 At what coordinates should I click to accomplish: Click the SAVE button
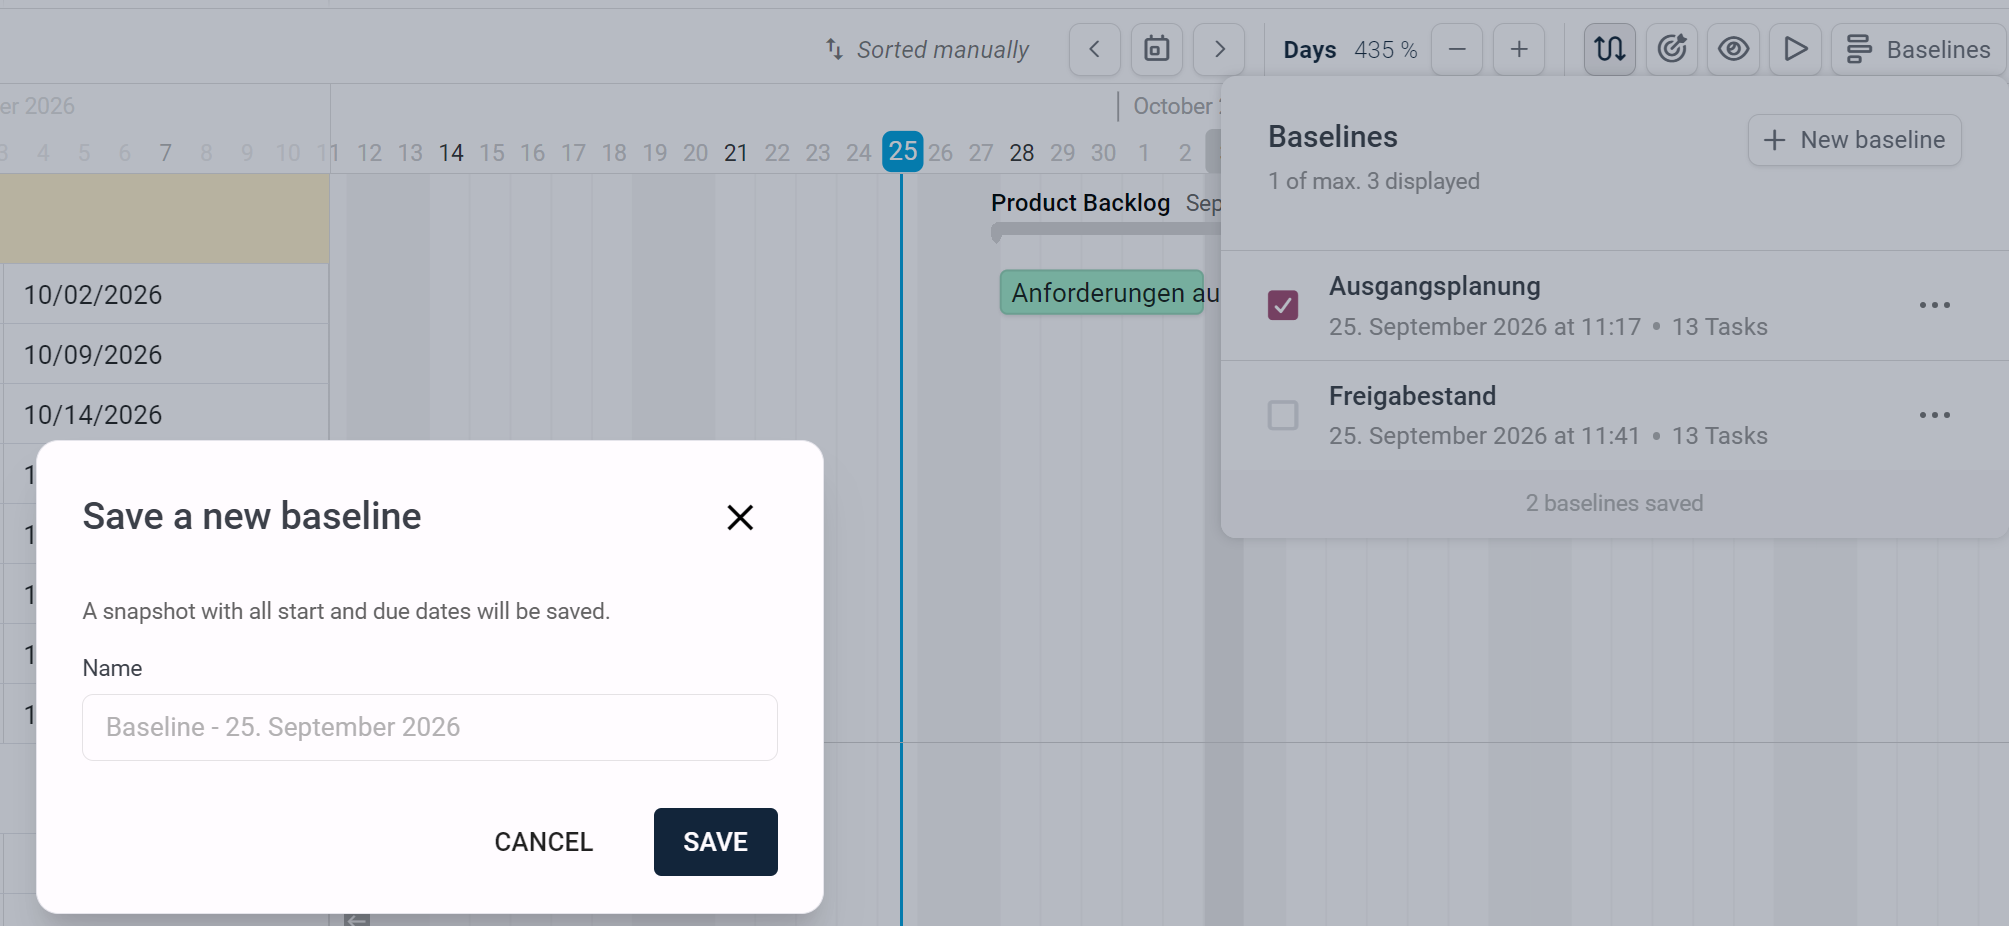click(716, 842)
